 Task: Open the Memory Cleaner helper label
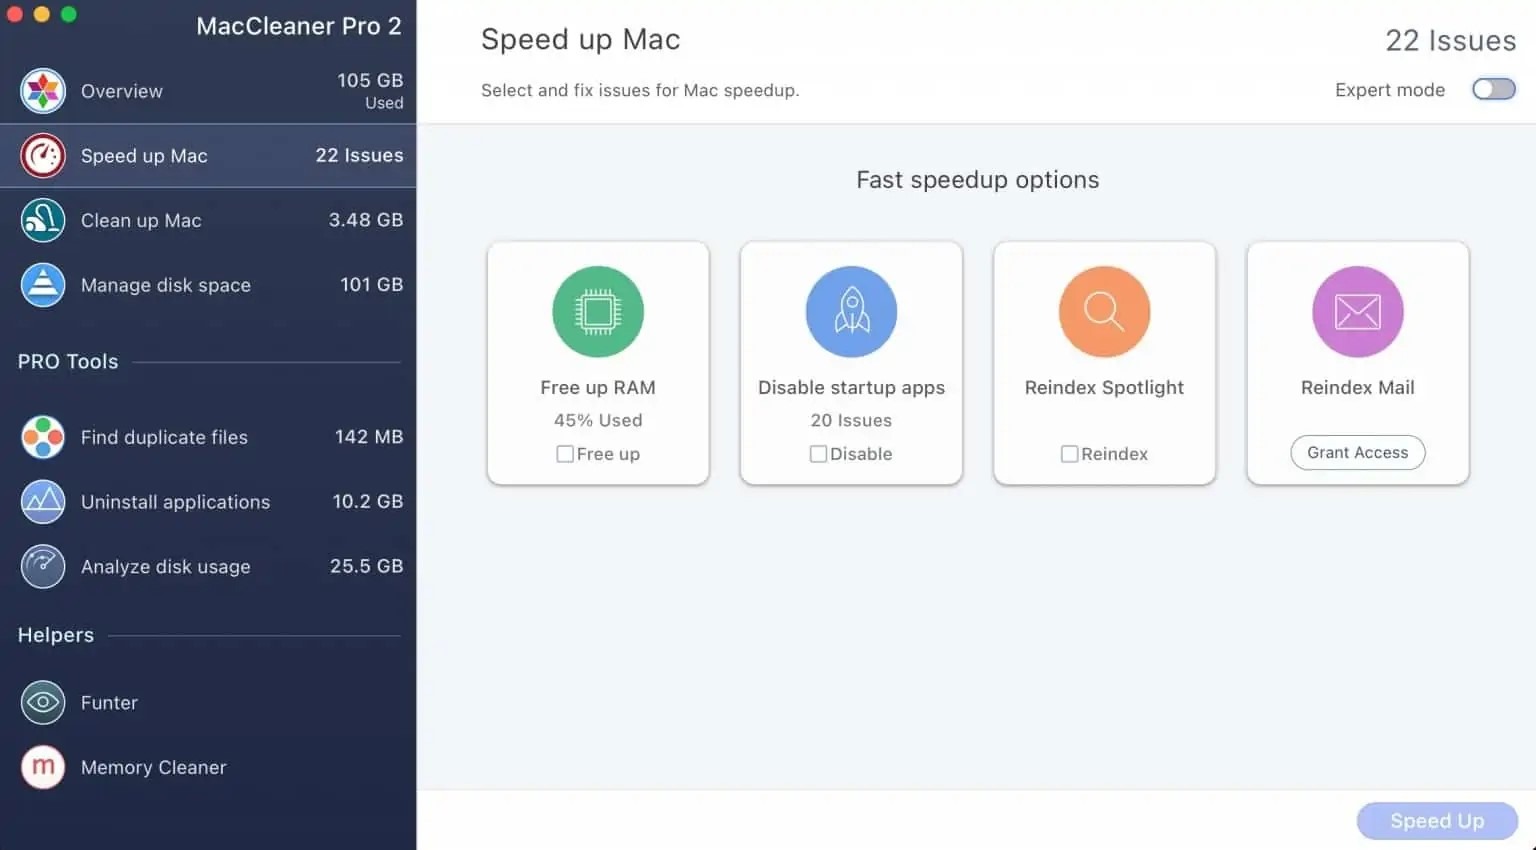click(x=154, y=767)
